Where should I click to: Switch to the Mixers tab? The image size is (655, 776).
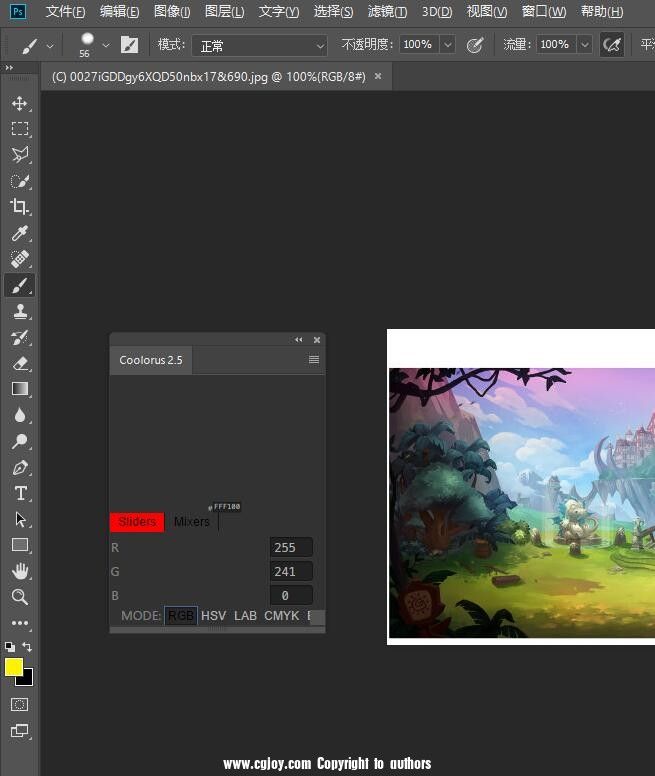coord(191,522)
